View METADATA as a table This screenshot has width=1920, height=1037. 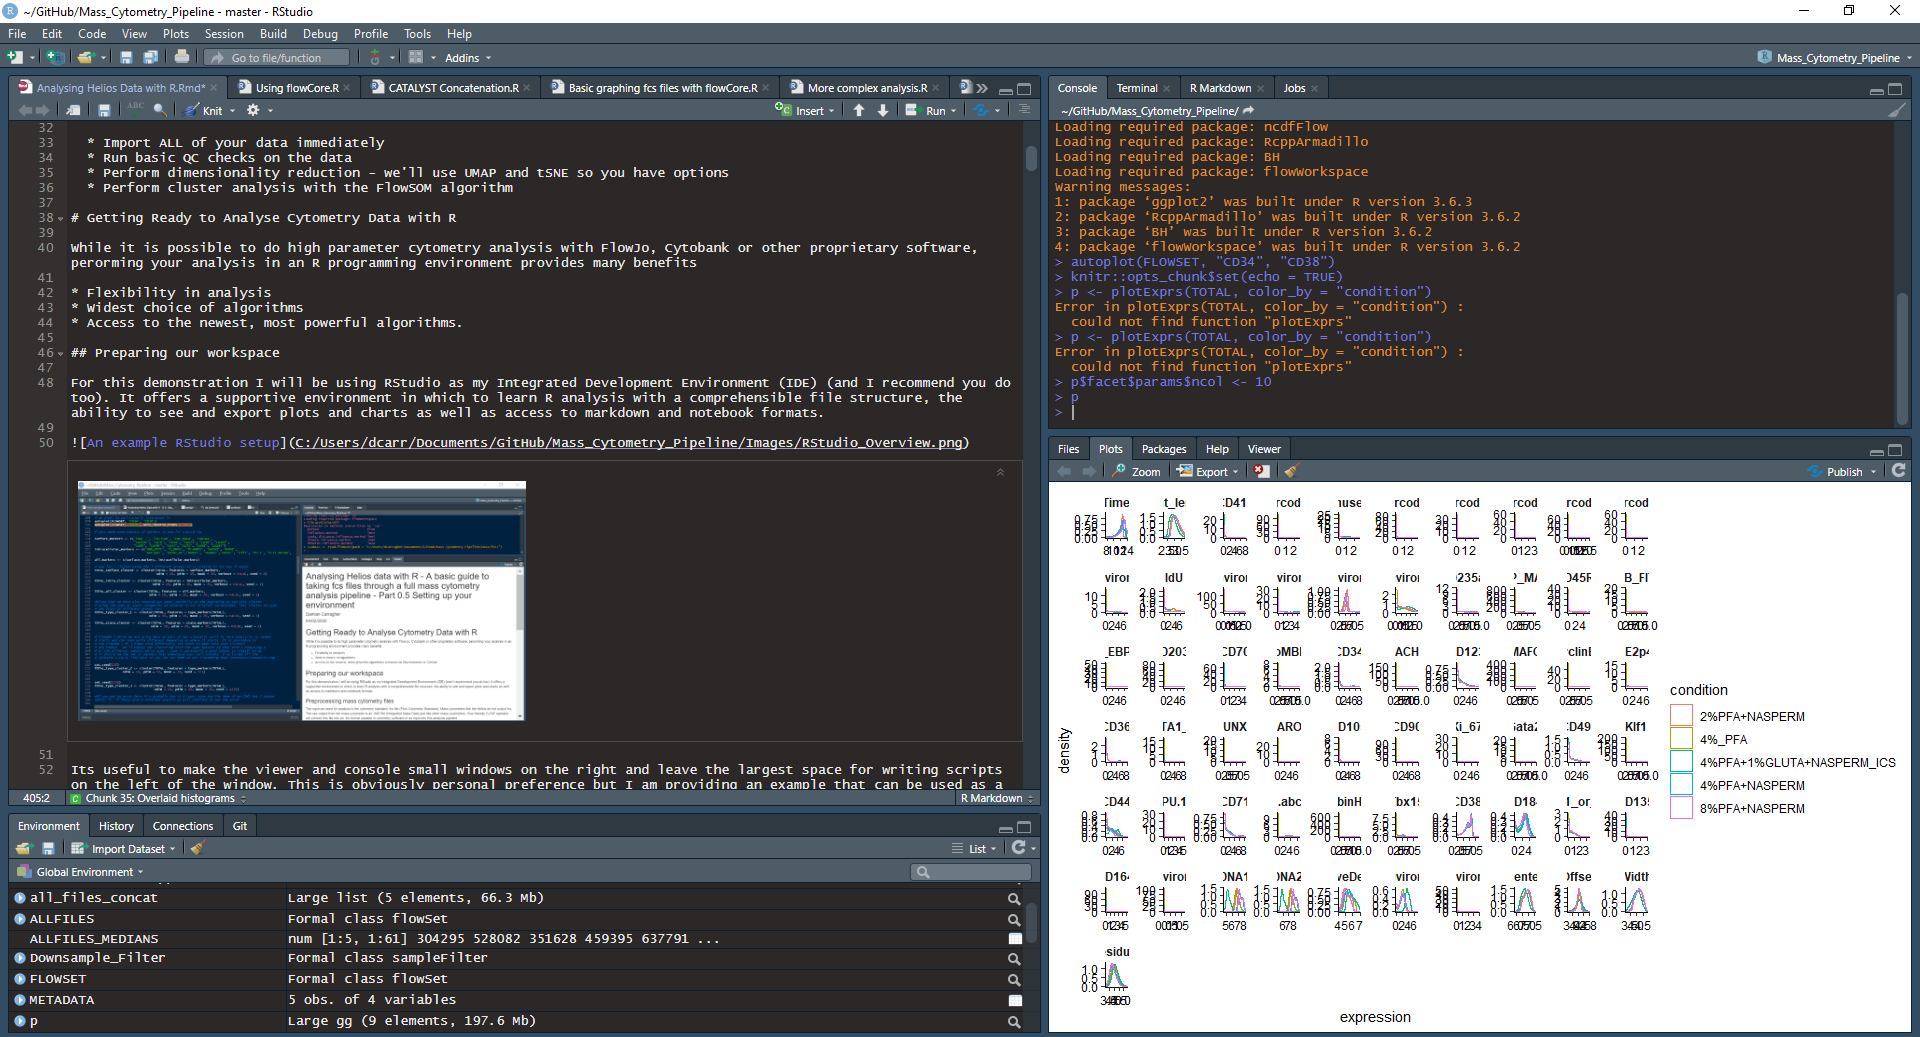pos(1015,1000)
